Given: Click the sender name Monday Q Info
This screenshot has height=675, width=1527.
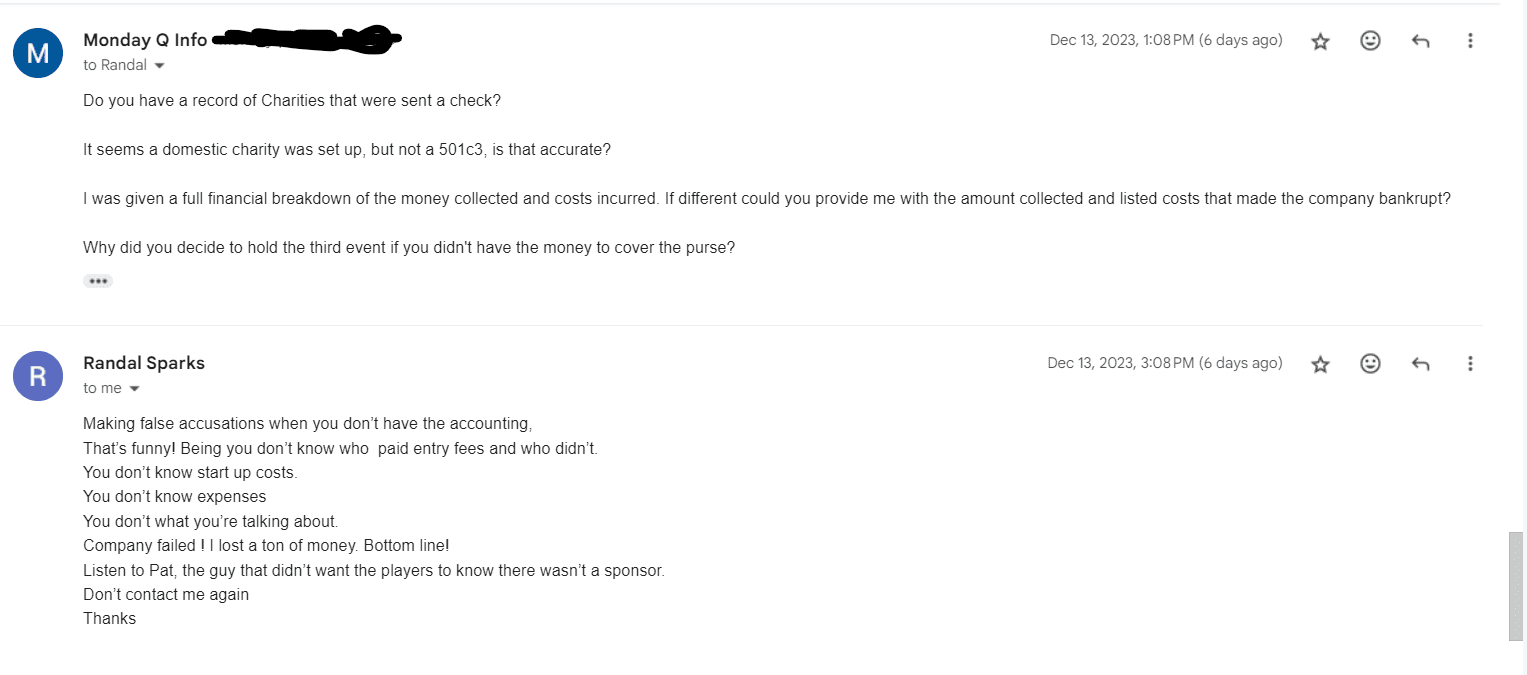Looking at the screenshot, I should click(x=145, y=40).
